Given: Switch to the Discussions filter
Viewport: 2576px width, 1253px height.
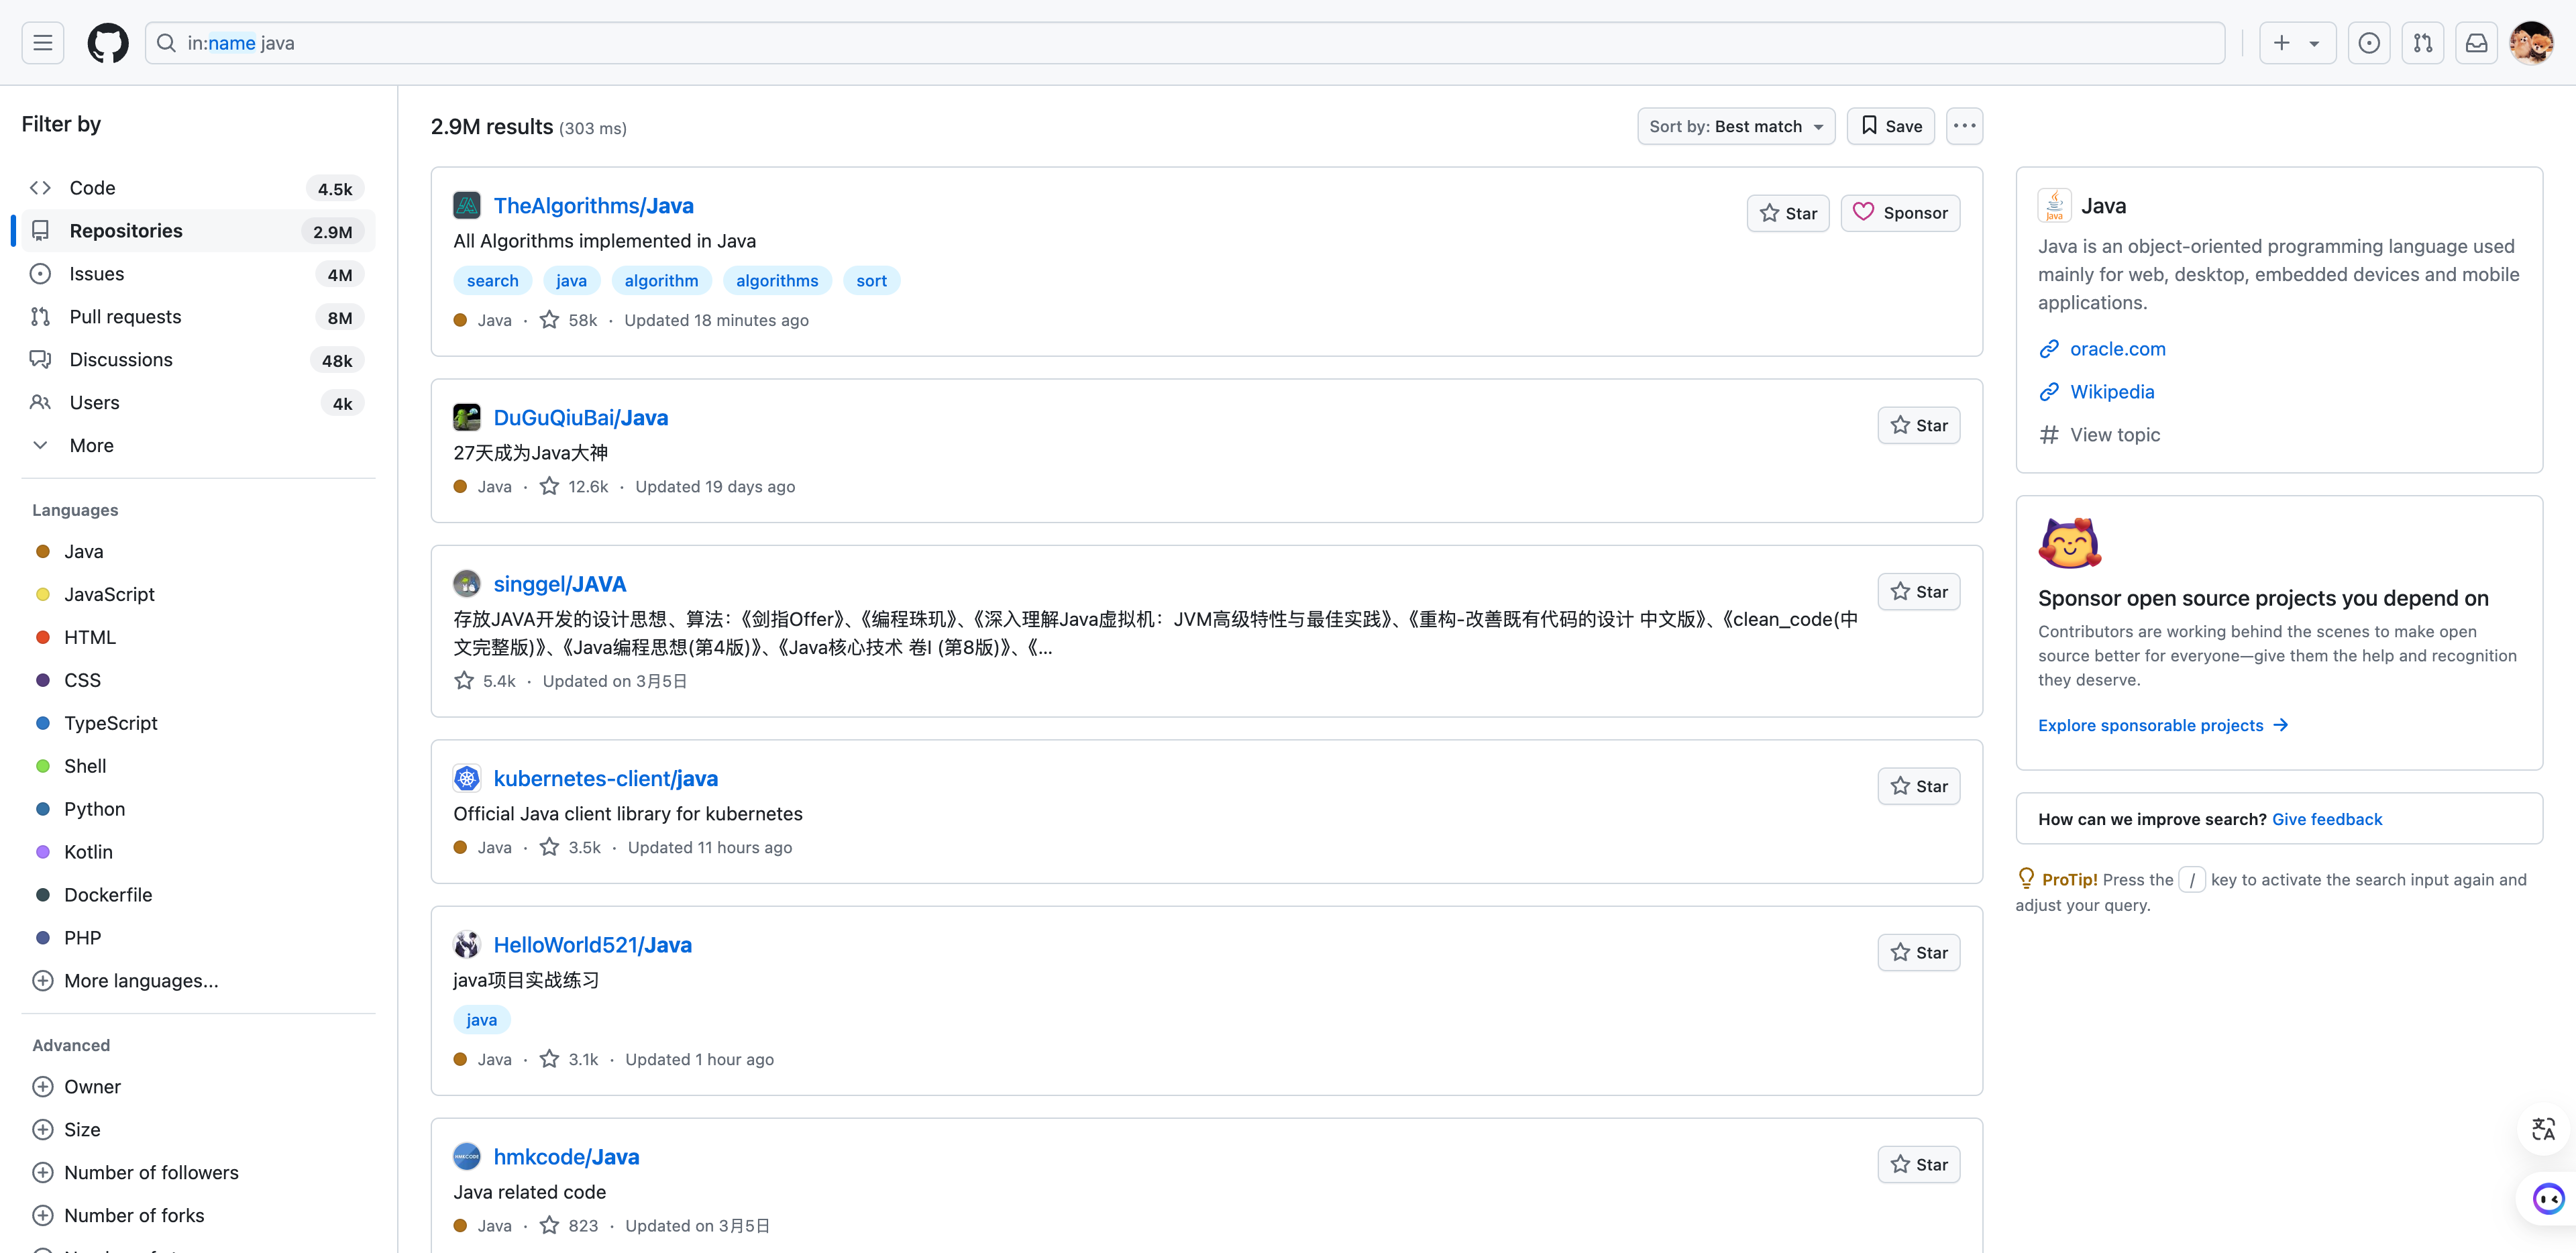Looking at the screenshot, I should pyautogui.click(x=121, y=360).
